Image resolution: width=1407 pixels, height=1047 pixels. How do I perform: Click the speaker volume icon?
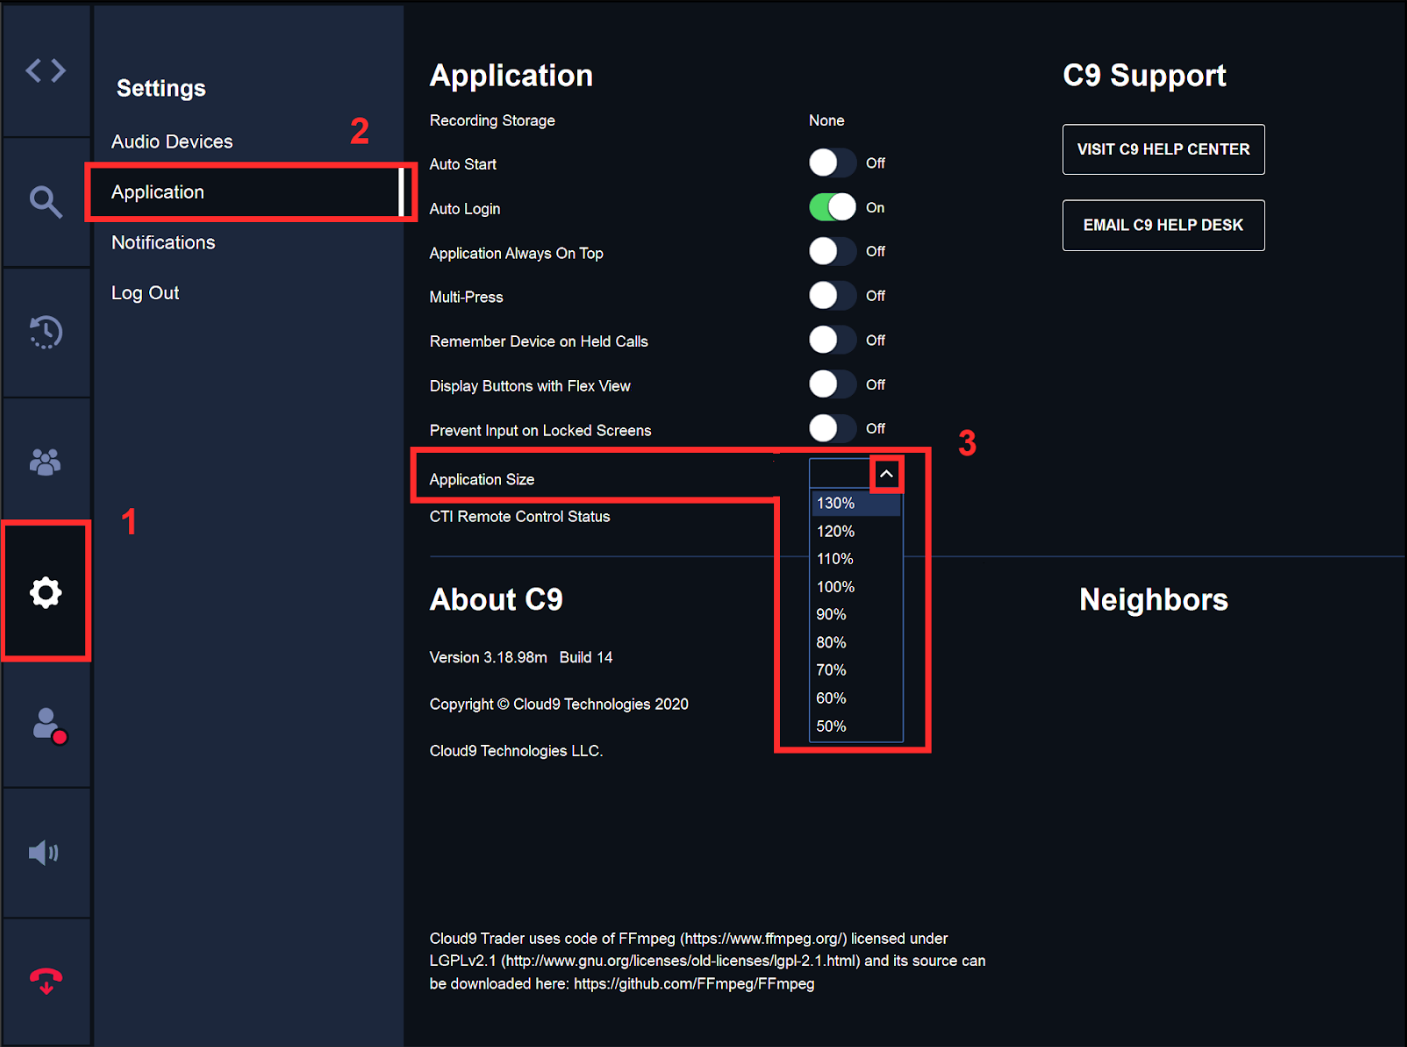coord(44,853)
